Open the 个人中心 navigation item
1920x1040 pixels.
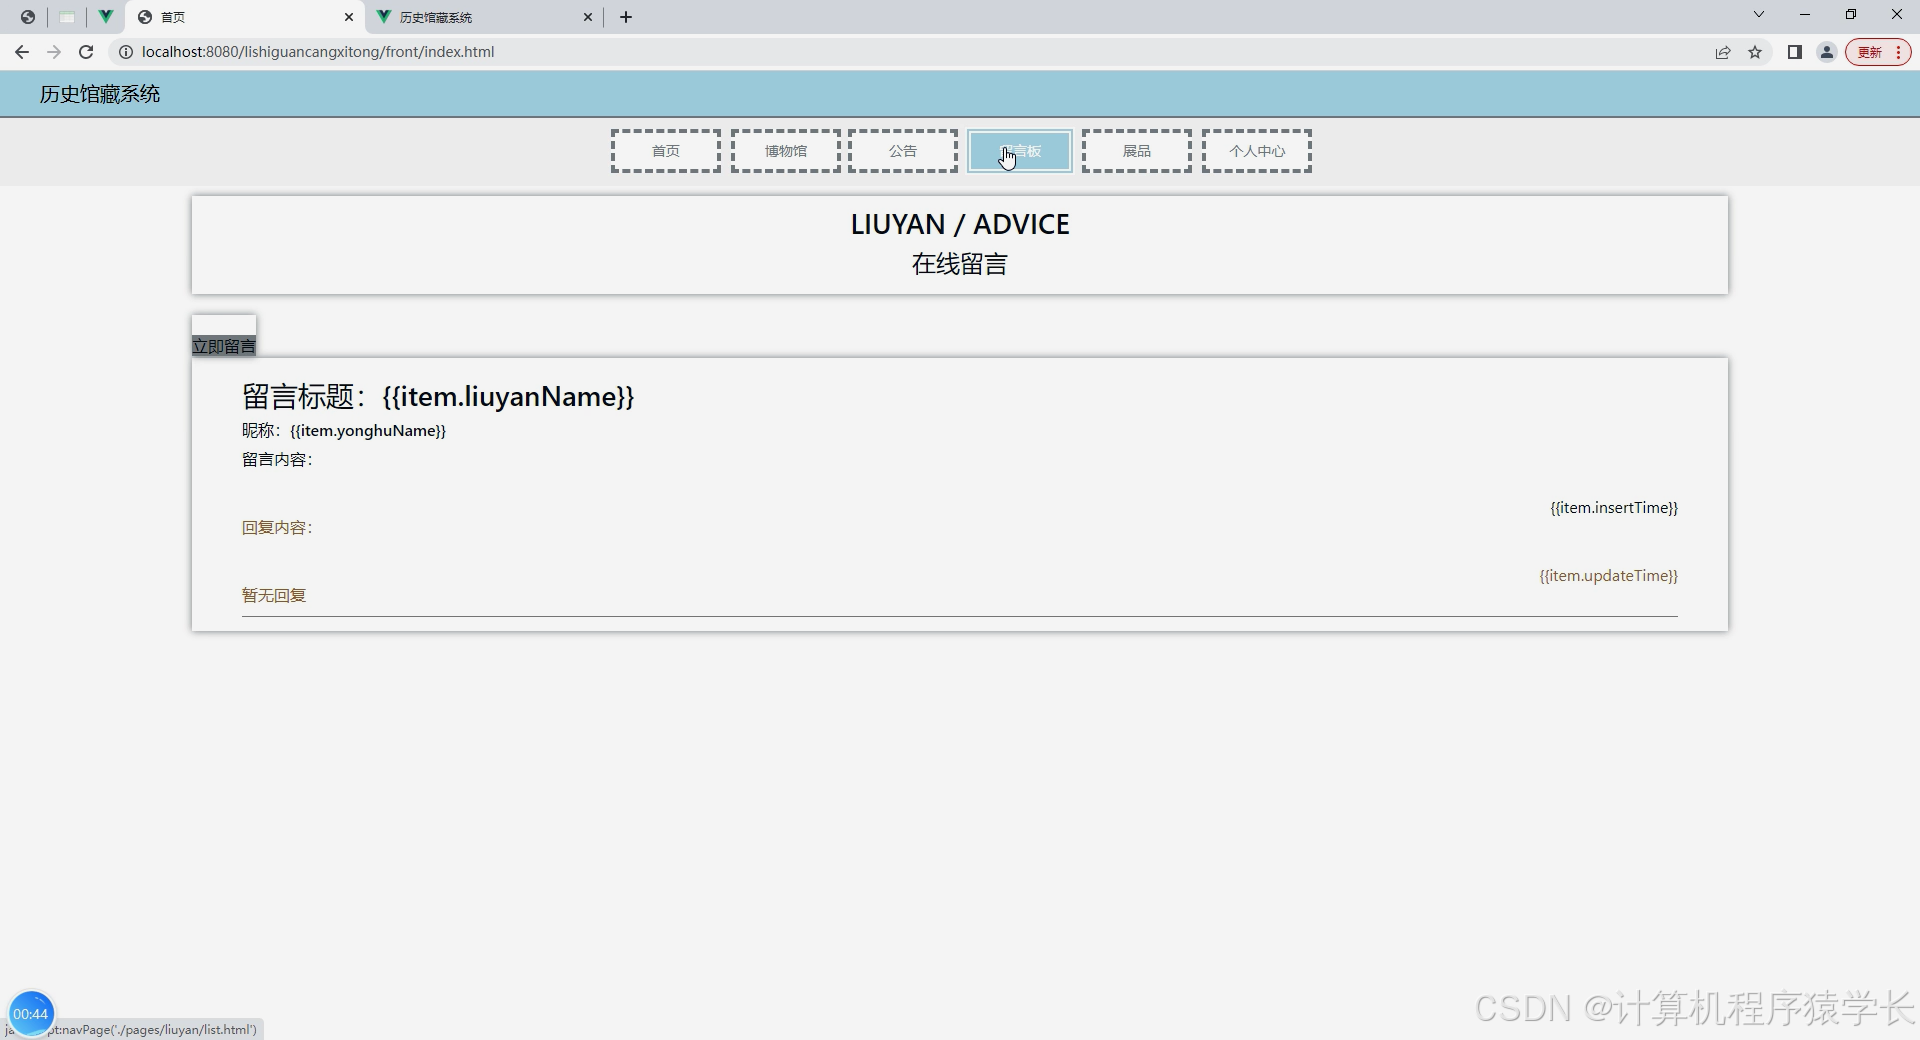1257,151
